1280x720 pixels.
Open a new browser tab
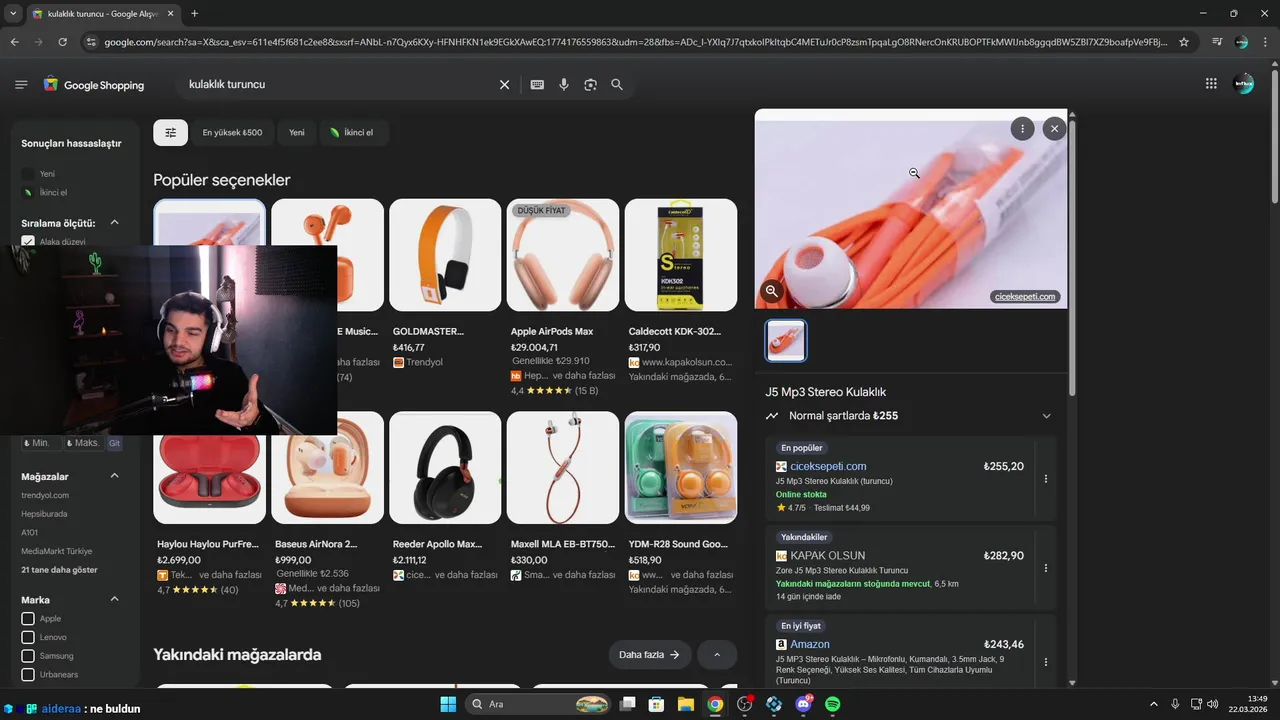point(194,13)
